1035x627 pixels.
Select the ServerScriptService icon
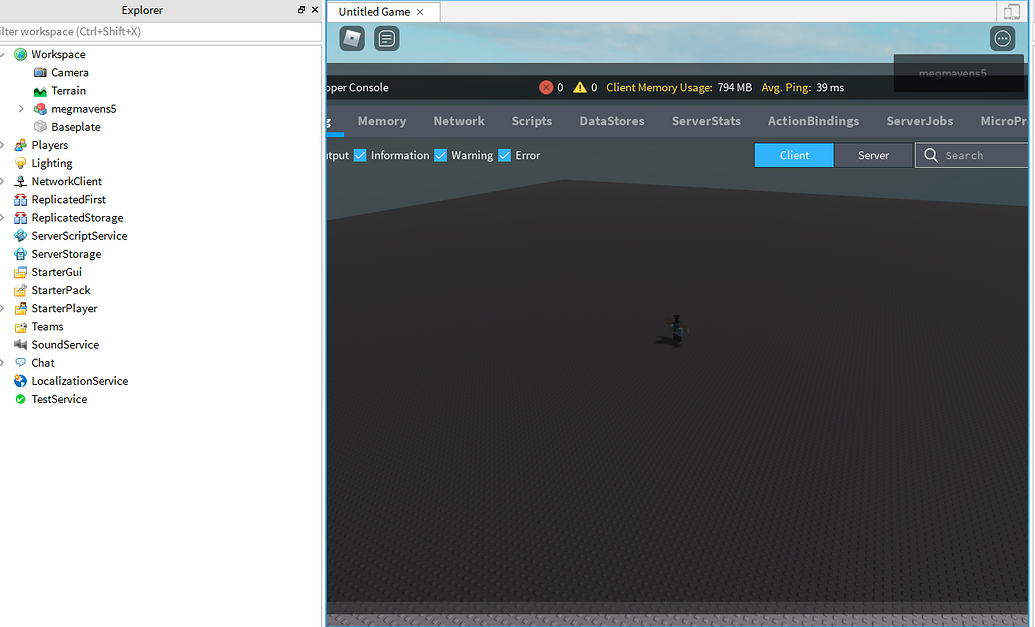point(20,235)
